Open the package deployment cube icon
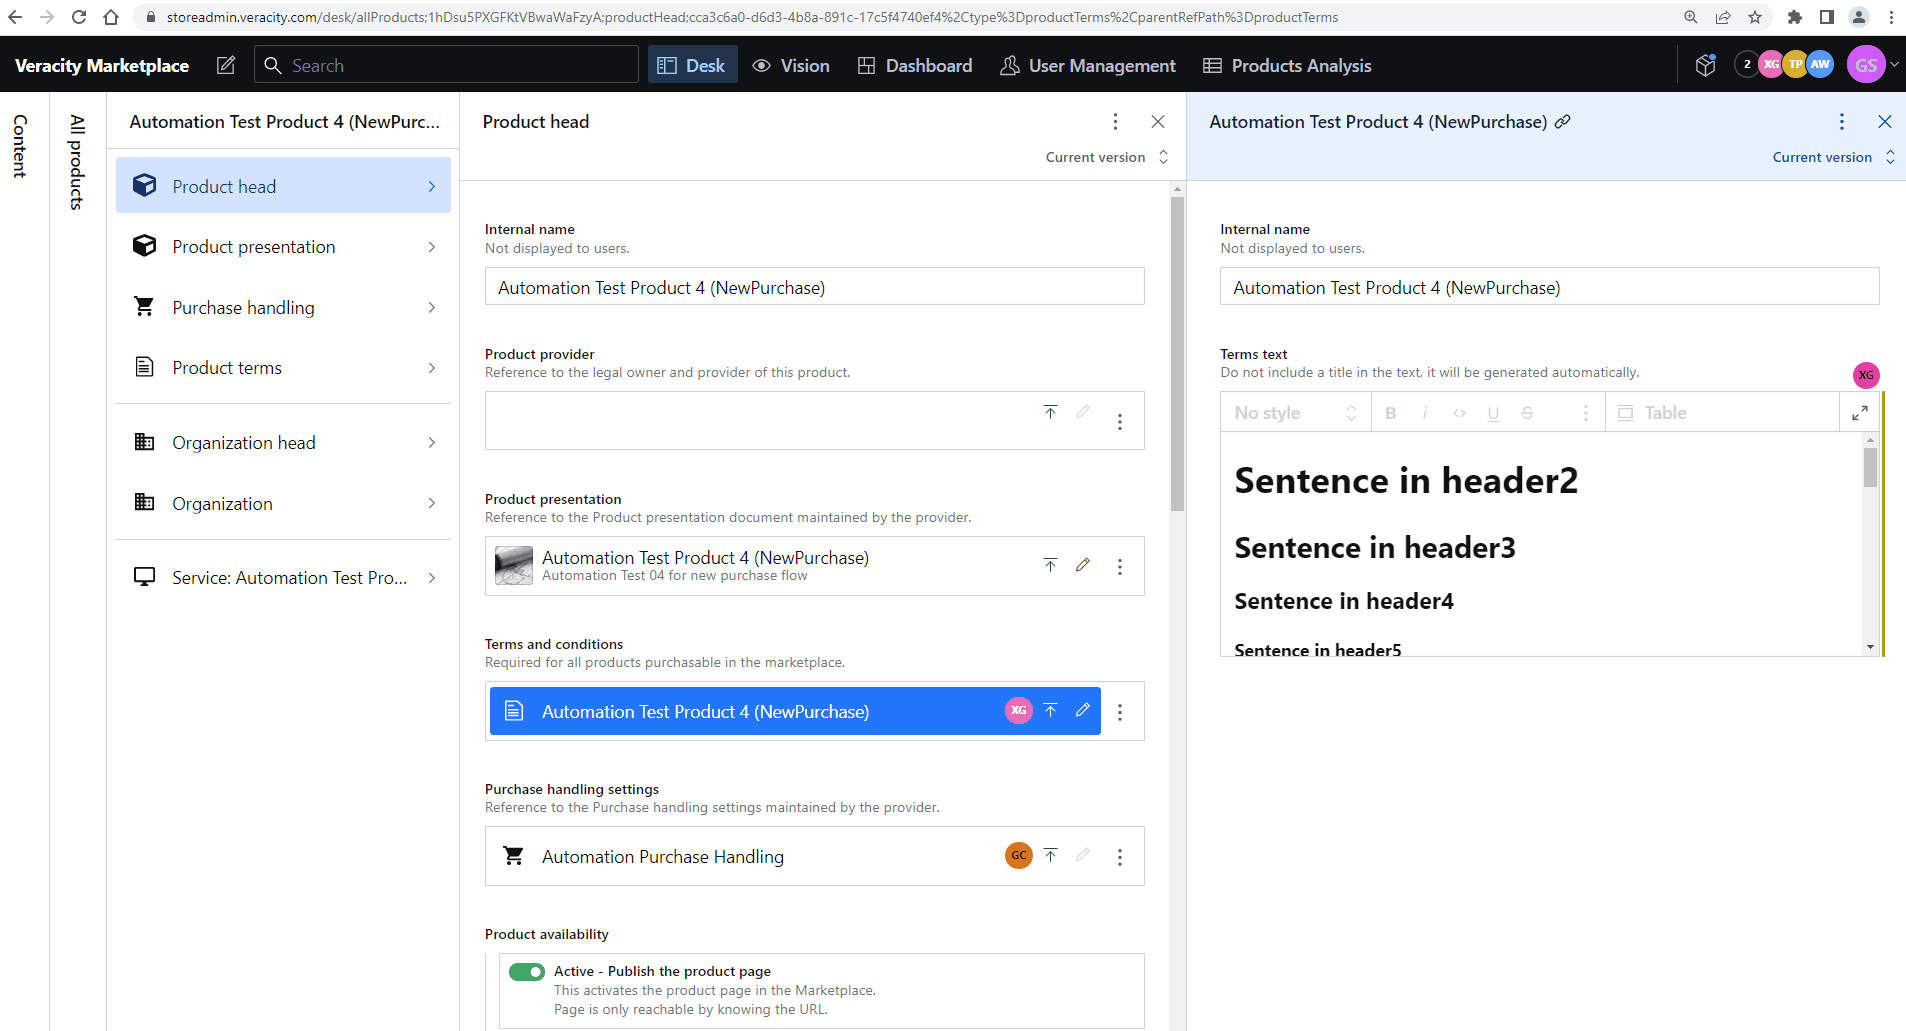1906x1031 pixels. click(x=1706, y=65)
